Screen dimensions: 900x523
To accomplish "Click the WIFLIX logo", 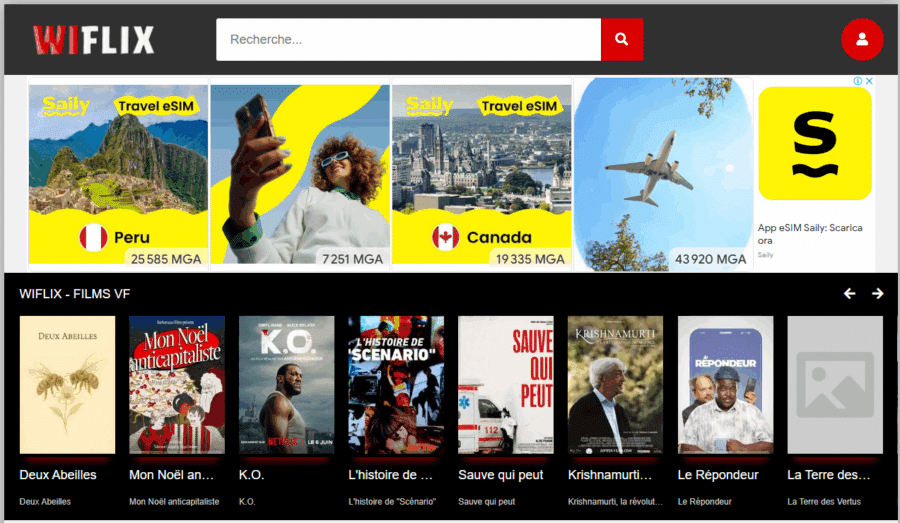I will 94,40.
